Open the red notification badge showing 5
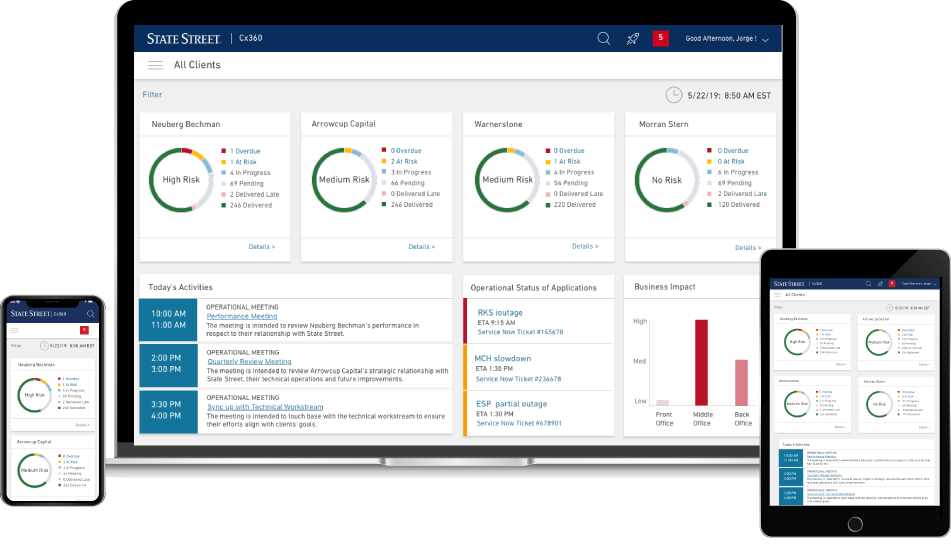 (660, 38)
